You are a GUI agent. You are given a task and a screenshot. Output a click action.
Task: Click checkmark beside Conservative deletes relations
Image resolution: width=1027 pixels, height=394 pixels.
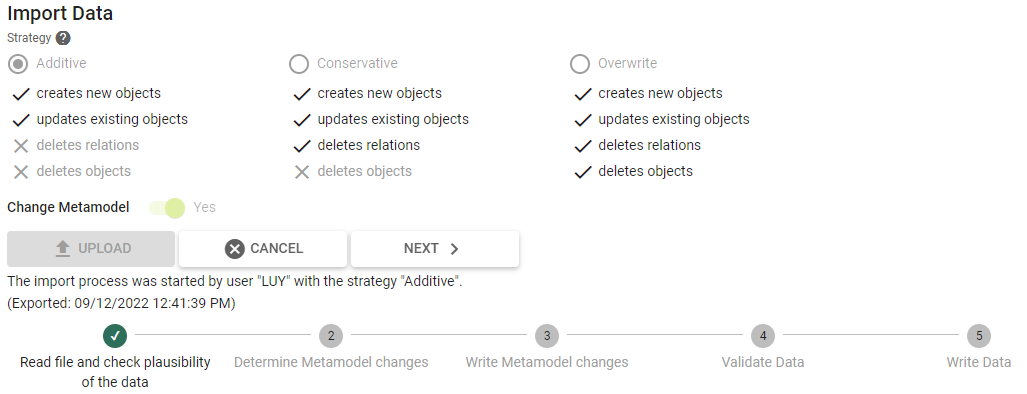pos(301,146)
